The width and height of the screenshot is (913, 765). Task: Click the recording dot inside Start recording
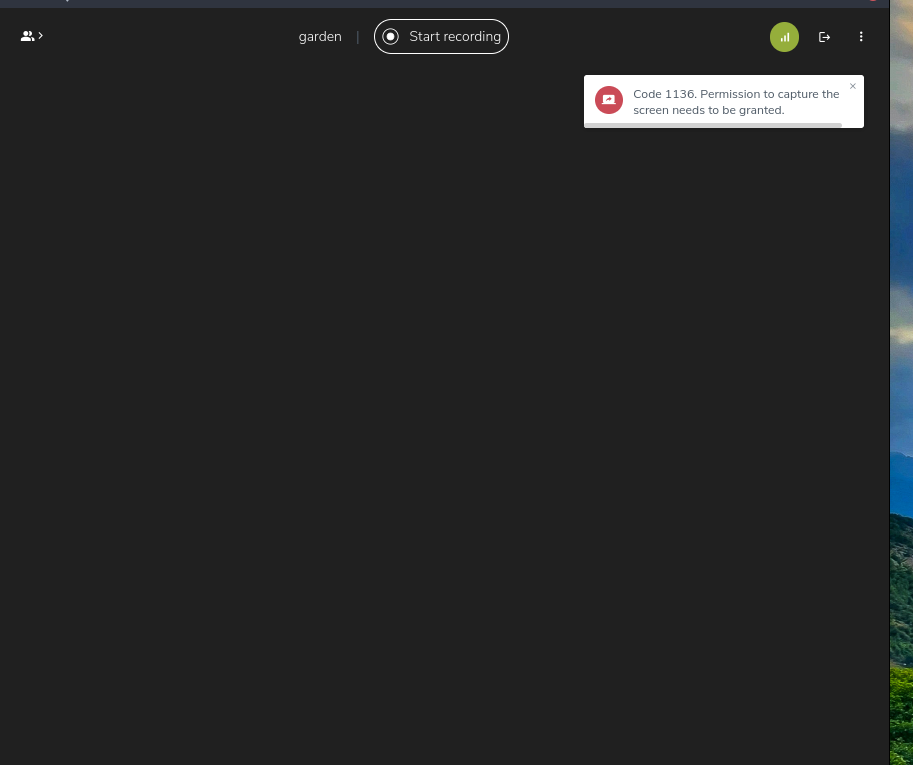[390, 36]
